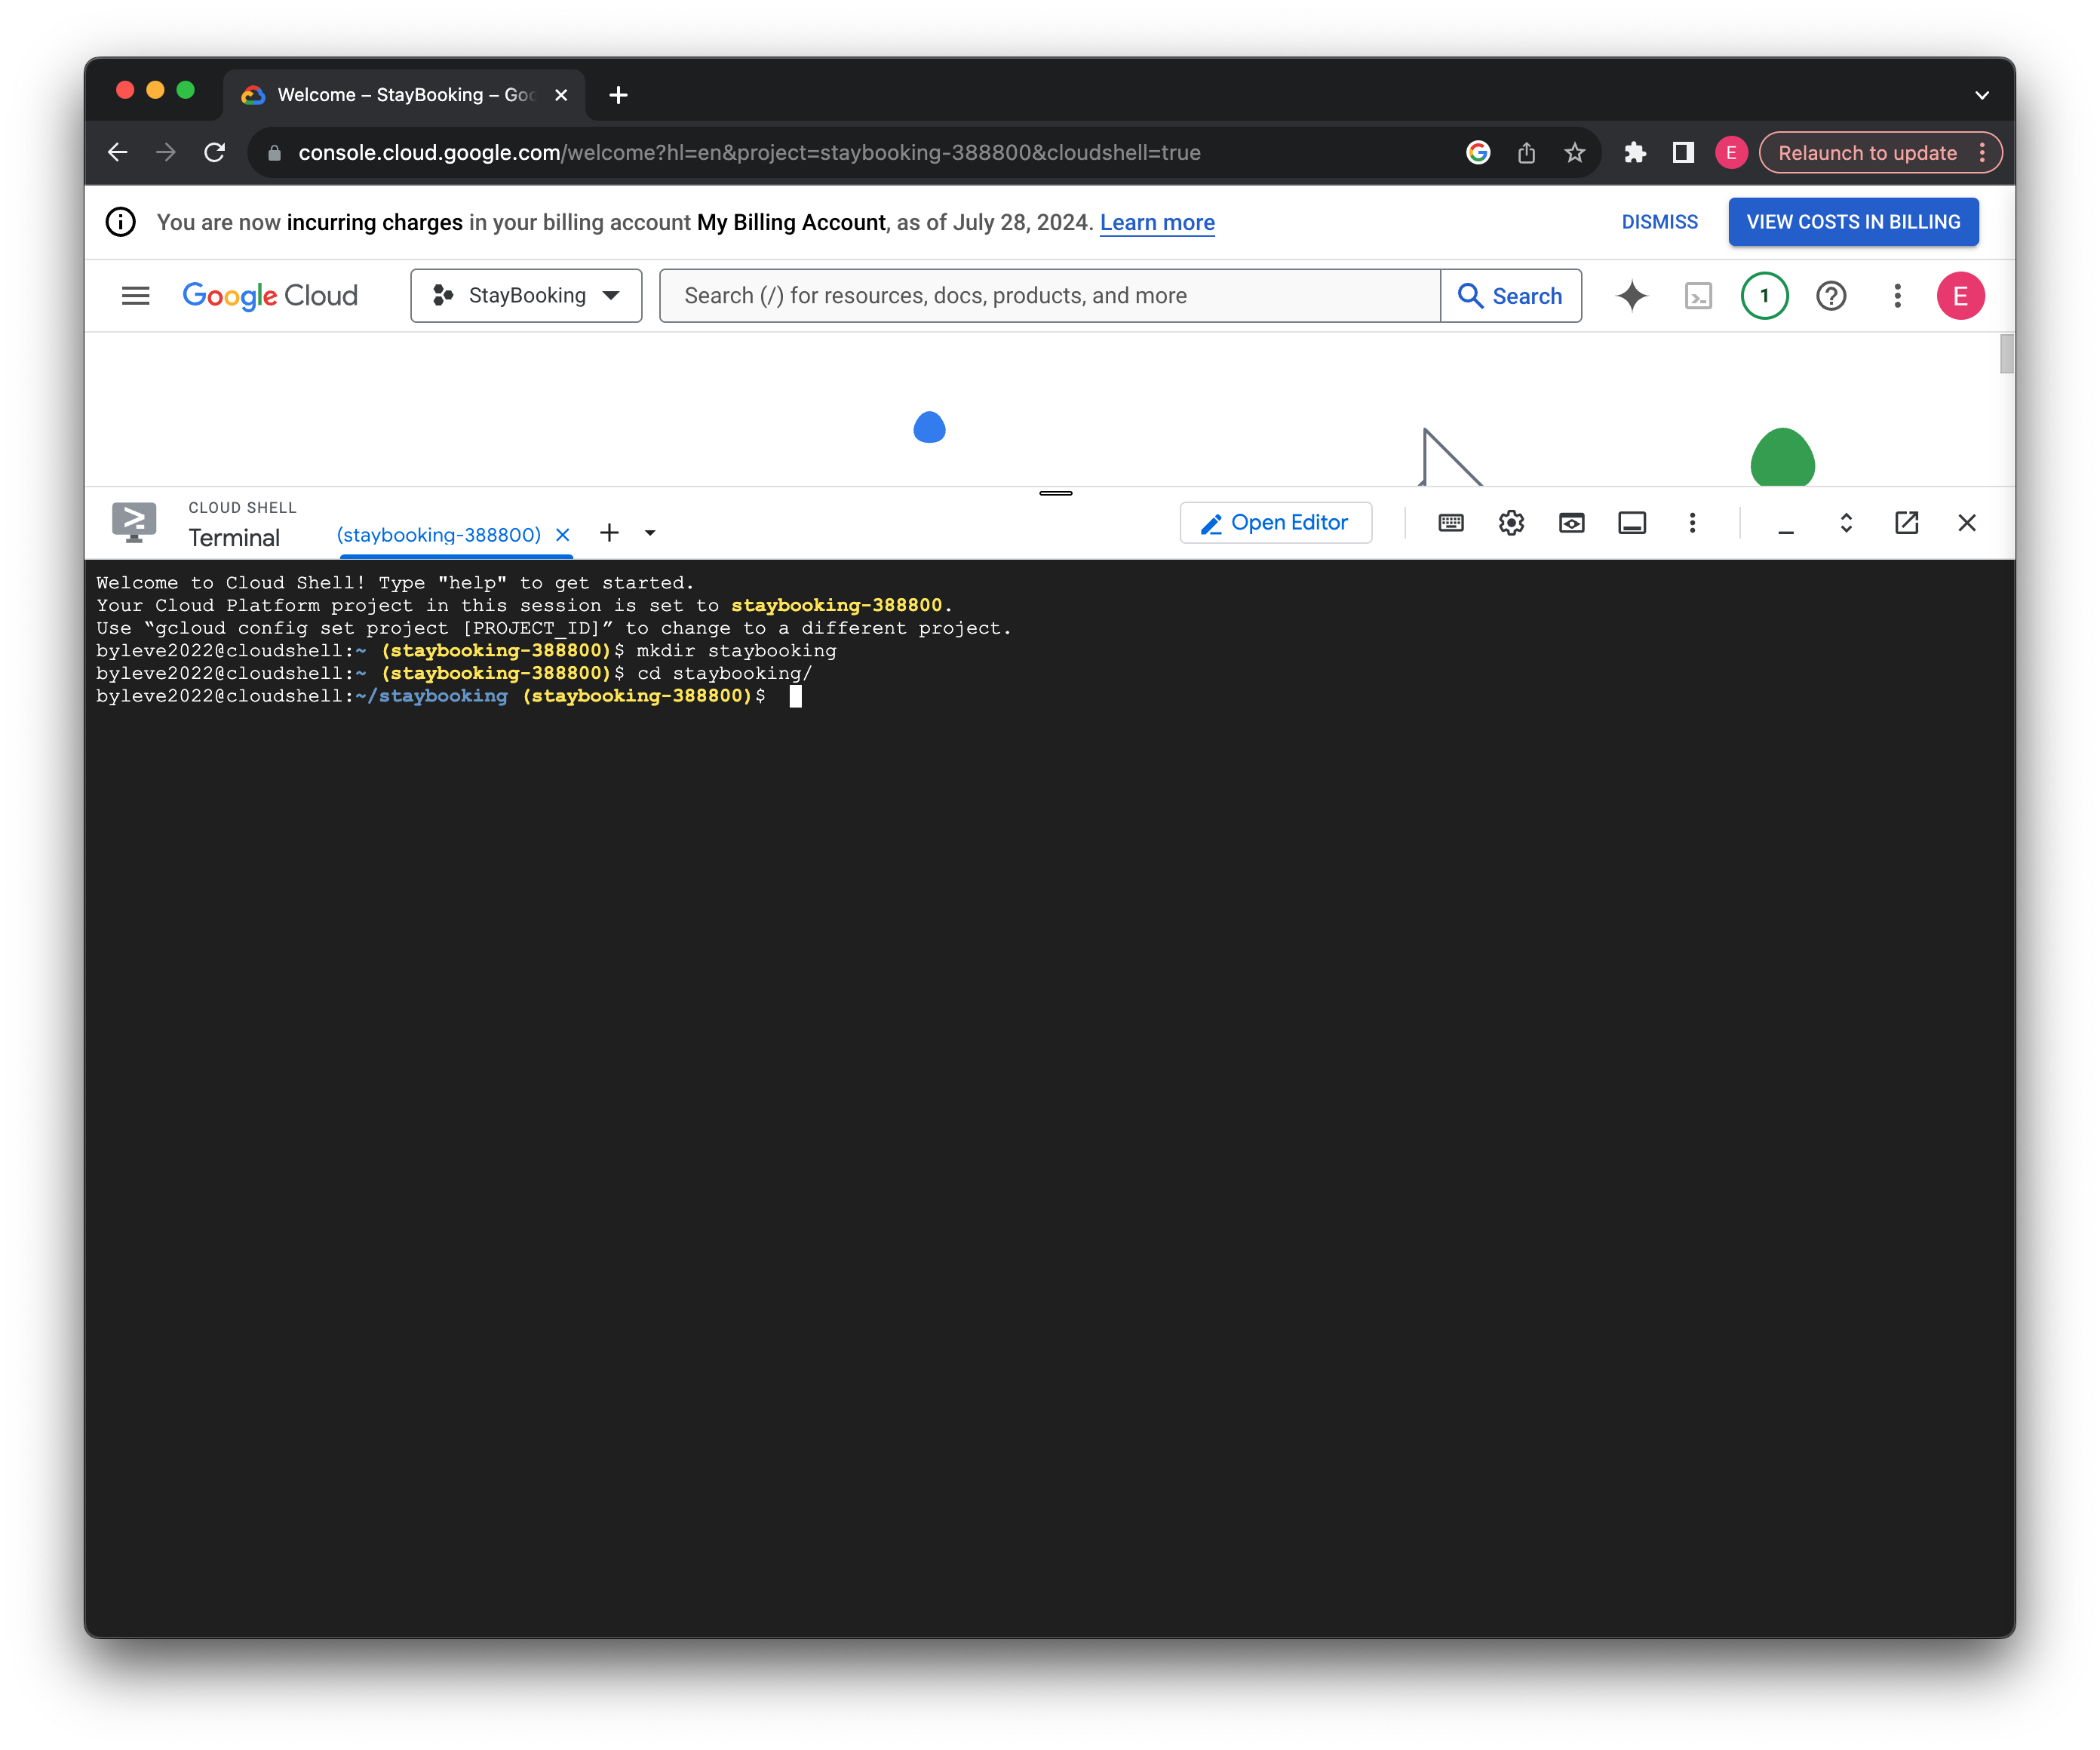
Task: Open Cloud Shell terminal settings gear
Action: [1511, 523]
